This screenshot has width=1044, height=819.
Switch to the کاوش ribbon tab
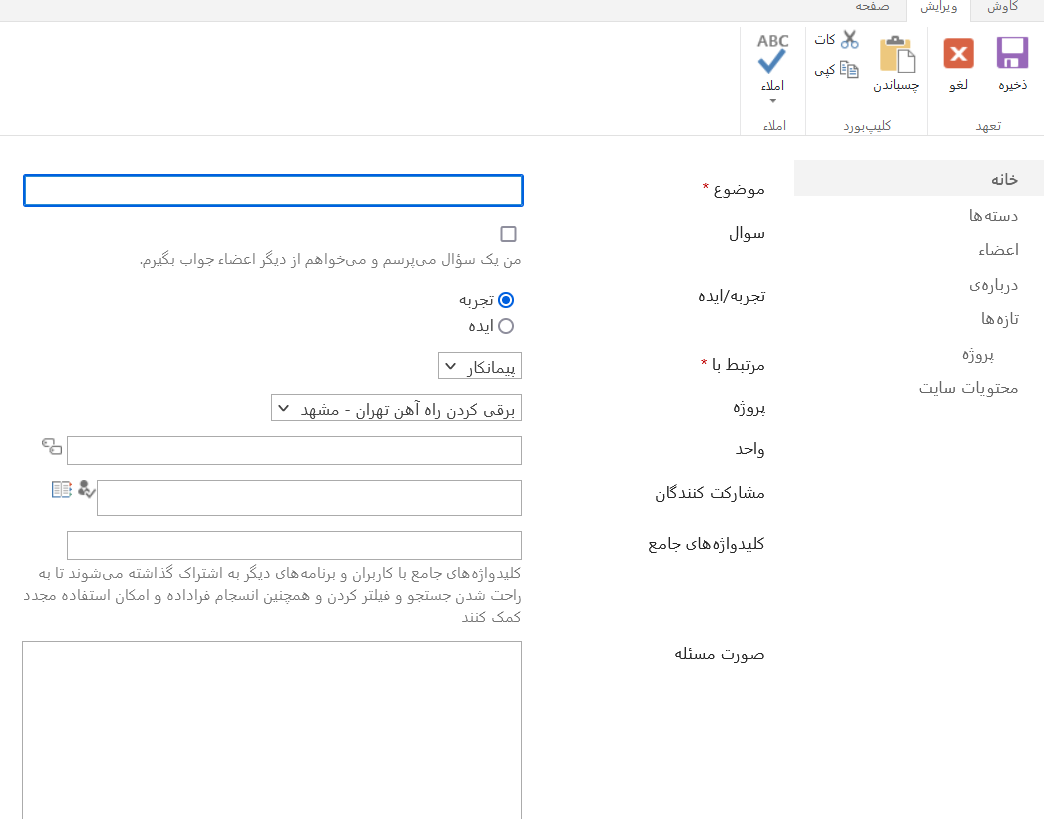point(1002,7)
